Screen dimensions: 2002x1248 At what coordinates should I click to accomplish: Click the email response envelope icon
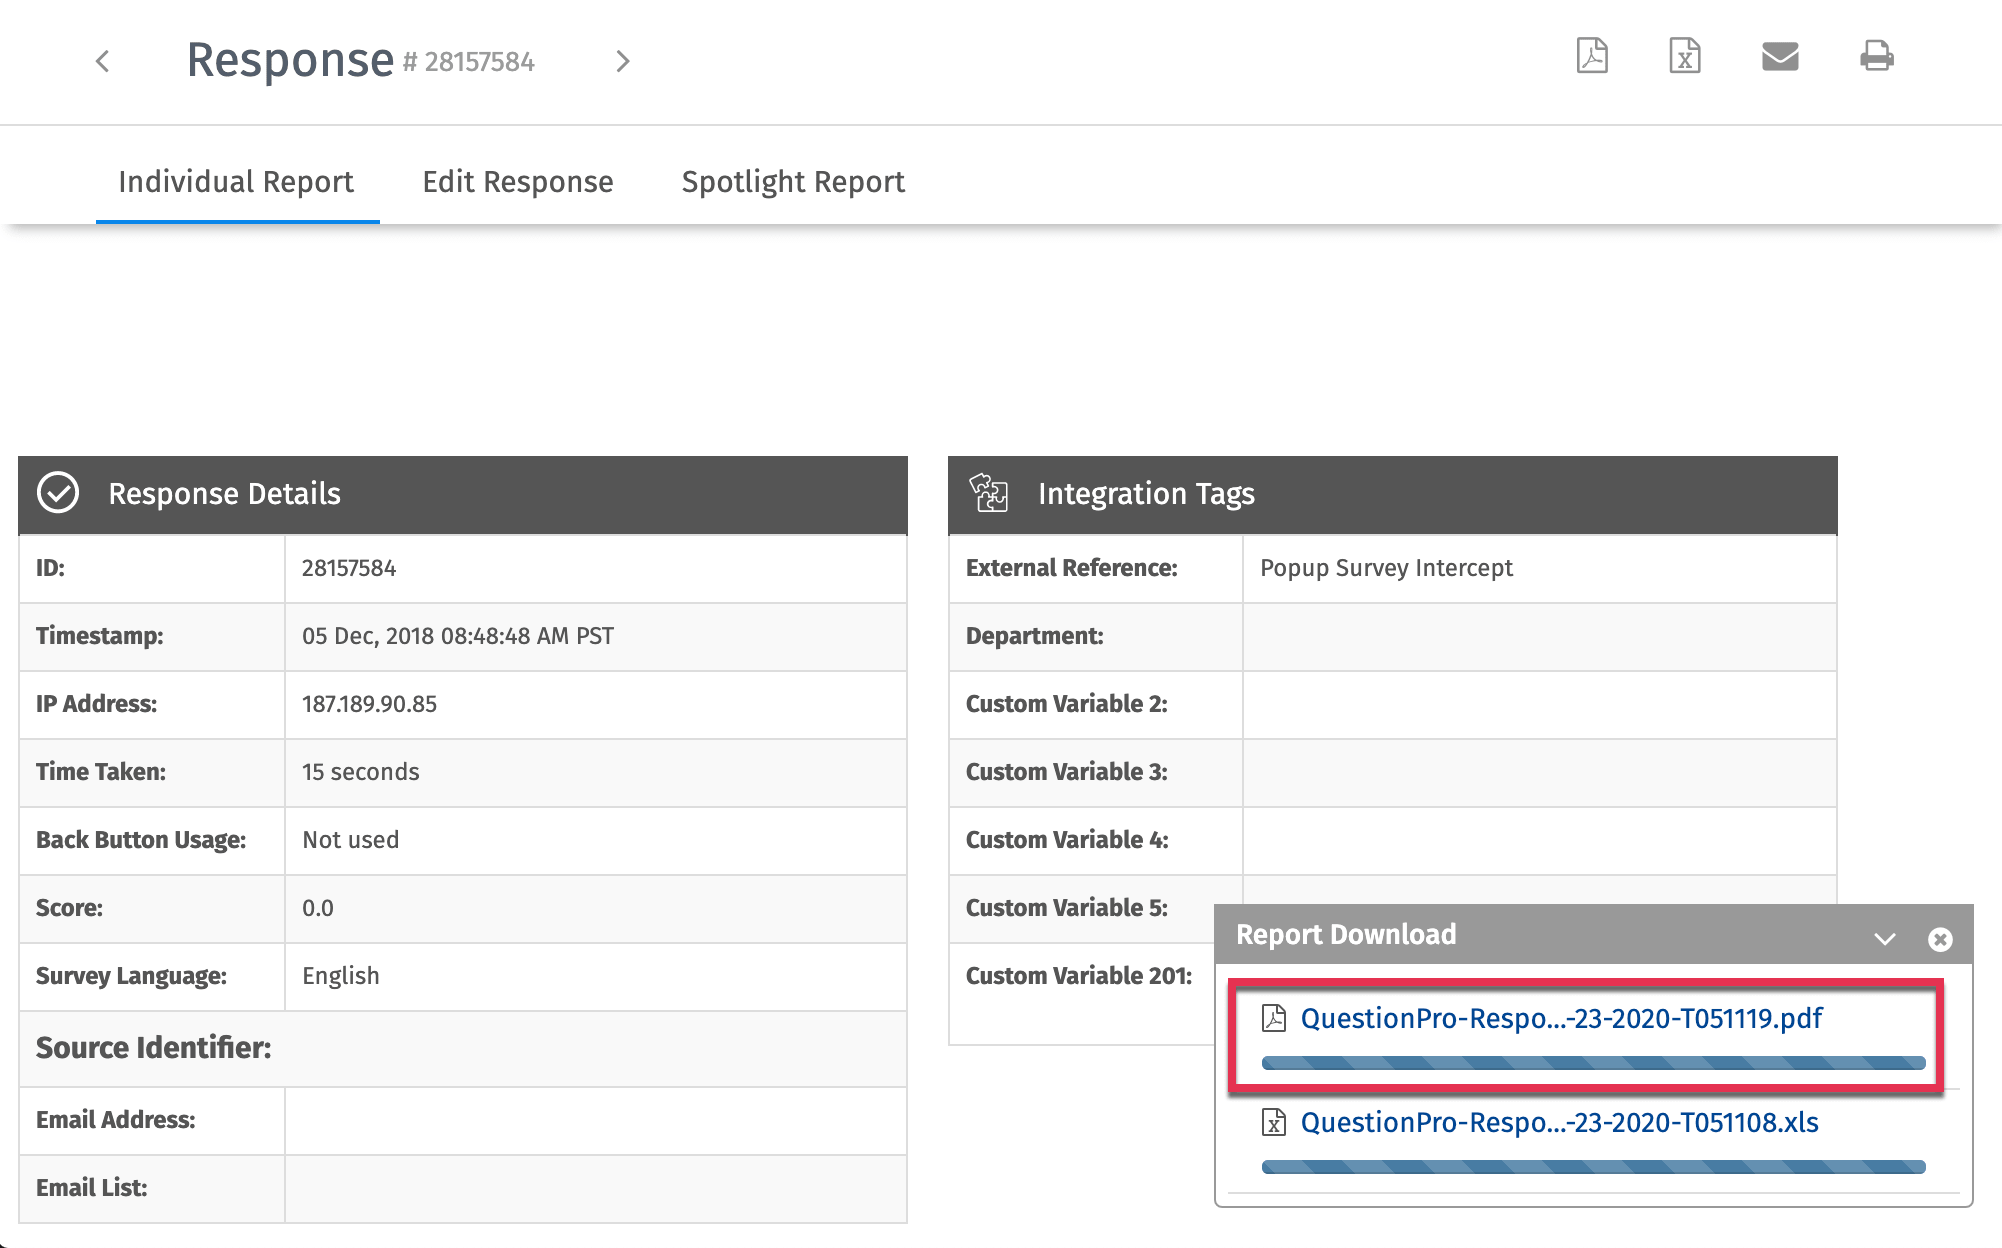pyautogui.click(x=1780, y=56)
